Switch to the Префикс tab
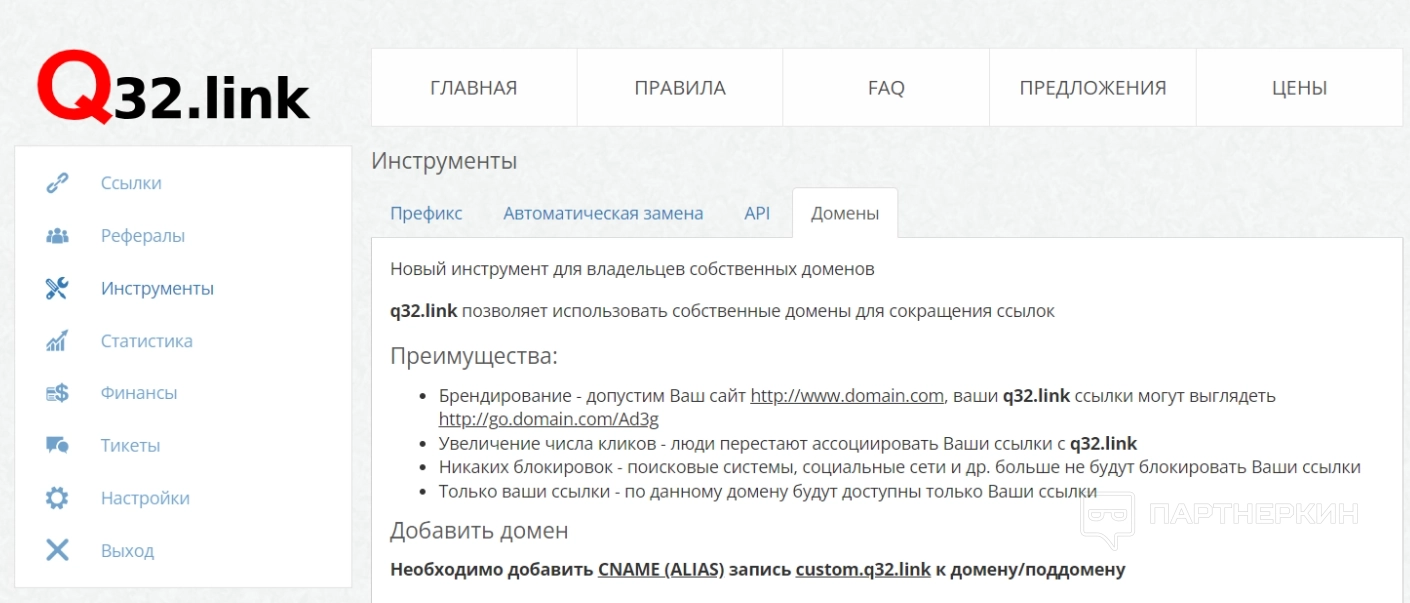This screenshot has height=603, width=1410. [x=426, y=213]
